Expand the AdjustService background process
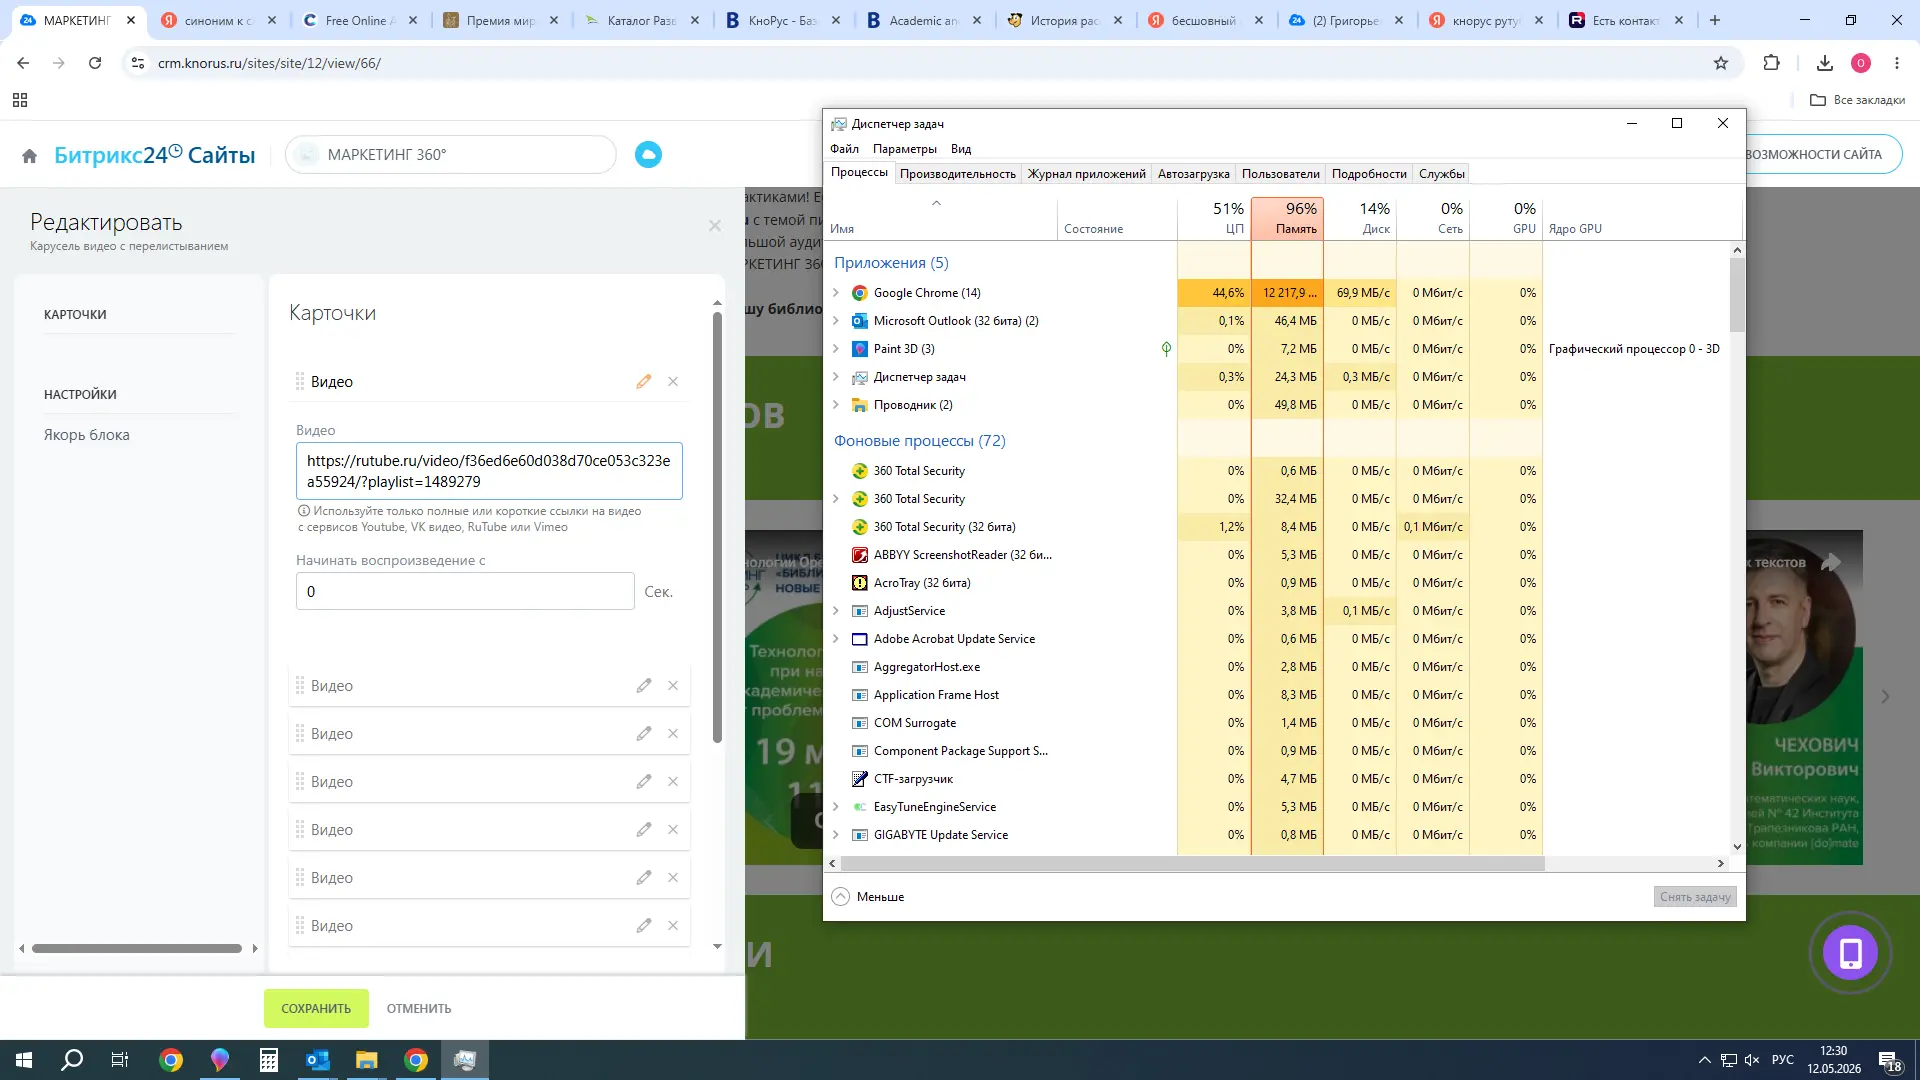The height and width of the screenshot is (1080, 1920). tap(836, 611)
